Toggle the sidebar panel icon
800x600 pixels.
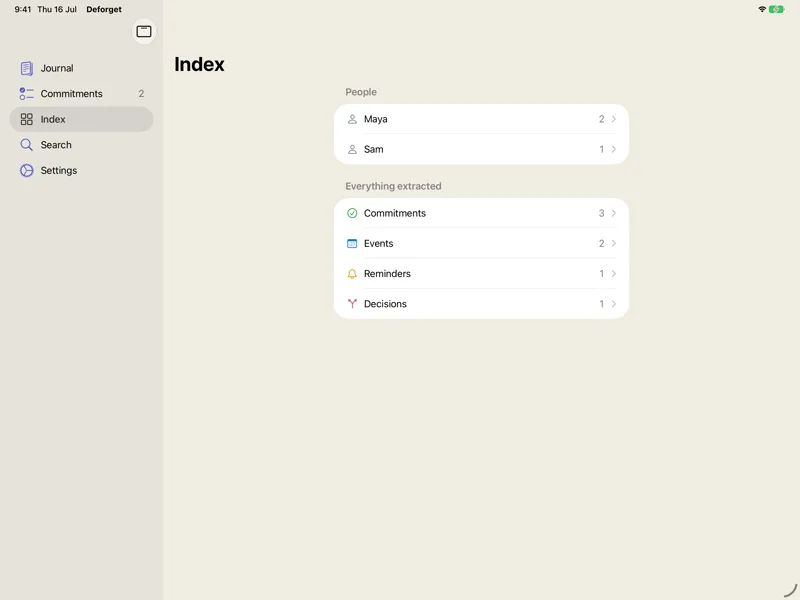pos(144,32)
